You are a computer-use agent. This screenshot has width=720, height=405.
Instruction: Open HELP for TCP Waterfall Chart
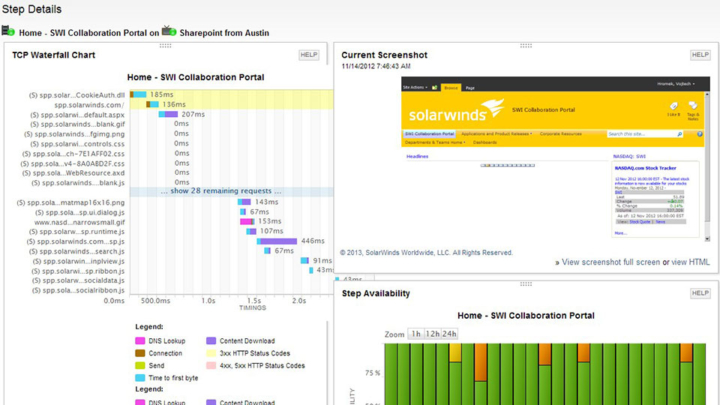pos(309,55)
